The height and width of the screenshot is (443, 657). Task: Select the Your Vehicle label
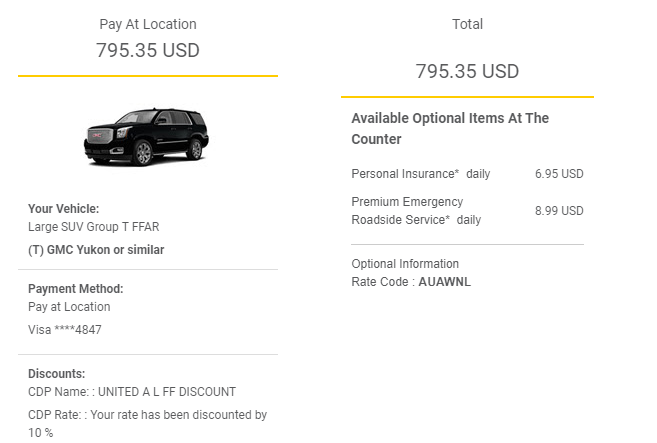(64, 209)
